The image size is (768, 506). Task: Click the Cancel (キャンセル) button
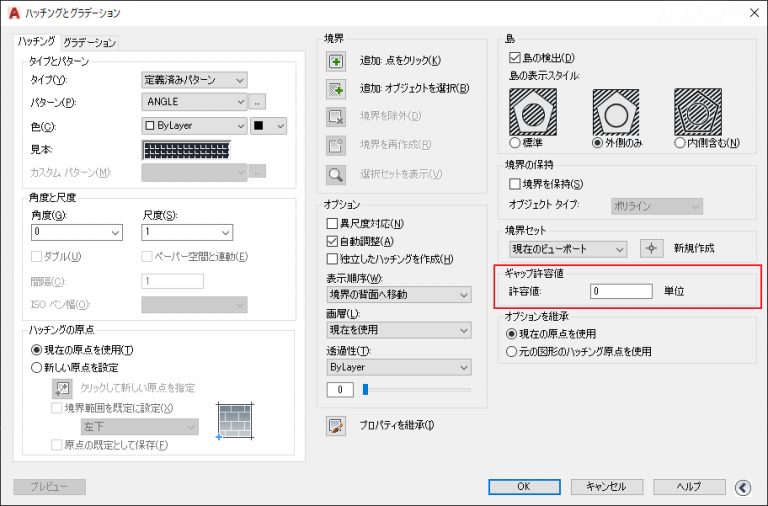606,487
